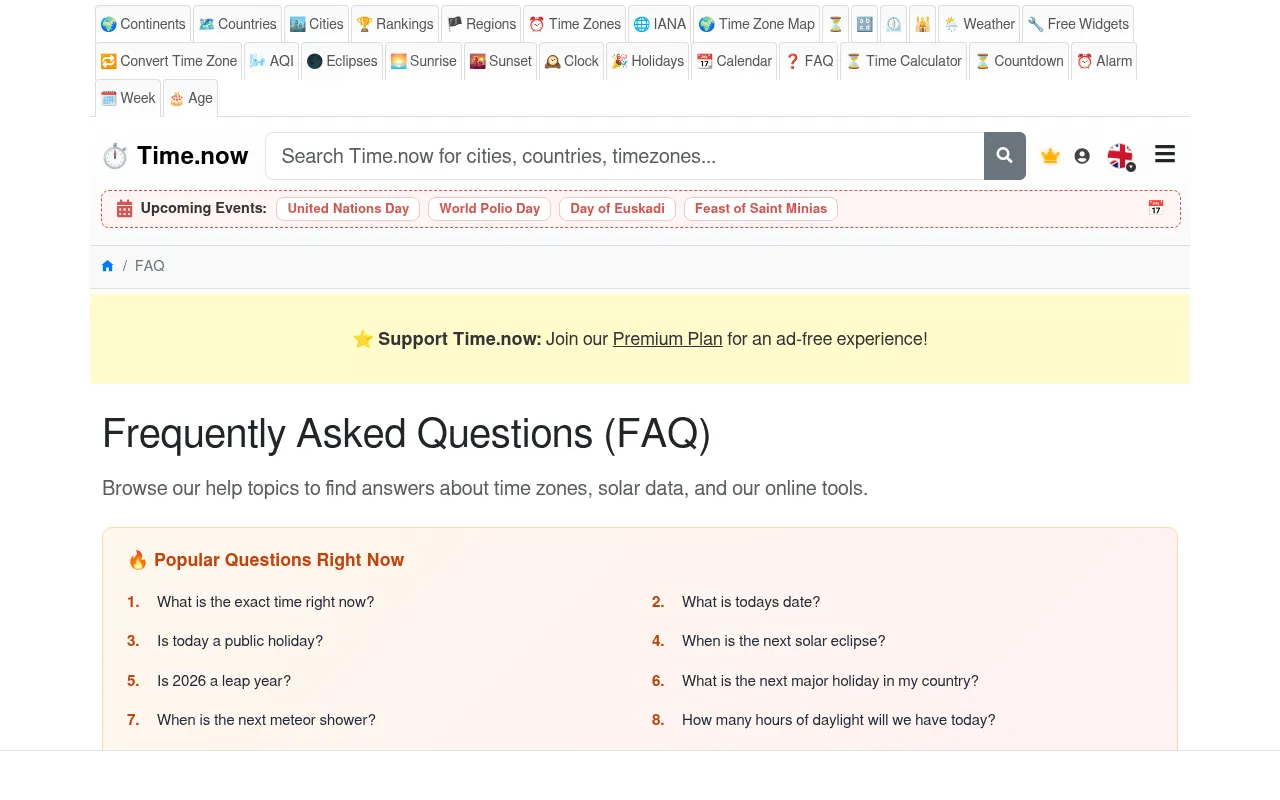Click the mosque icon nav tab
Viewport: 1280px width, 800px height.
tap(923, 24)
